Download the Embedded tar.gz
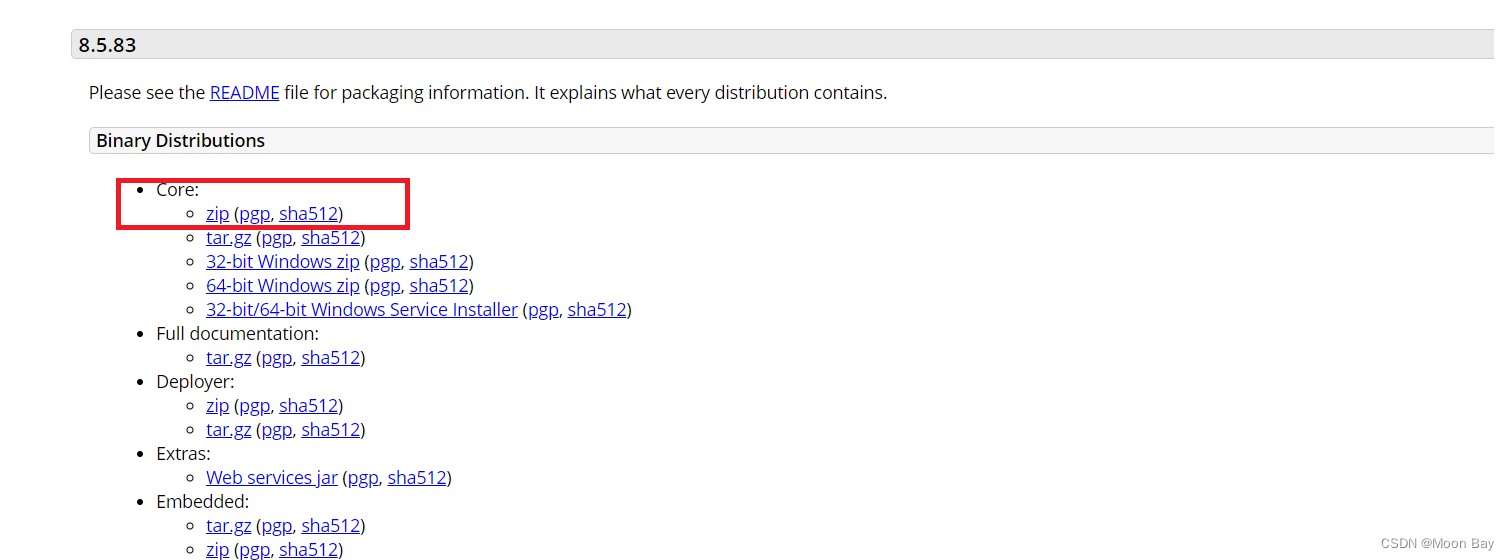Screen dimensions: 1509x560 (x=228, y=526)
